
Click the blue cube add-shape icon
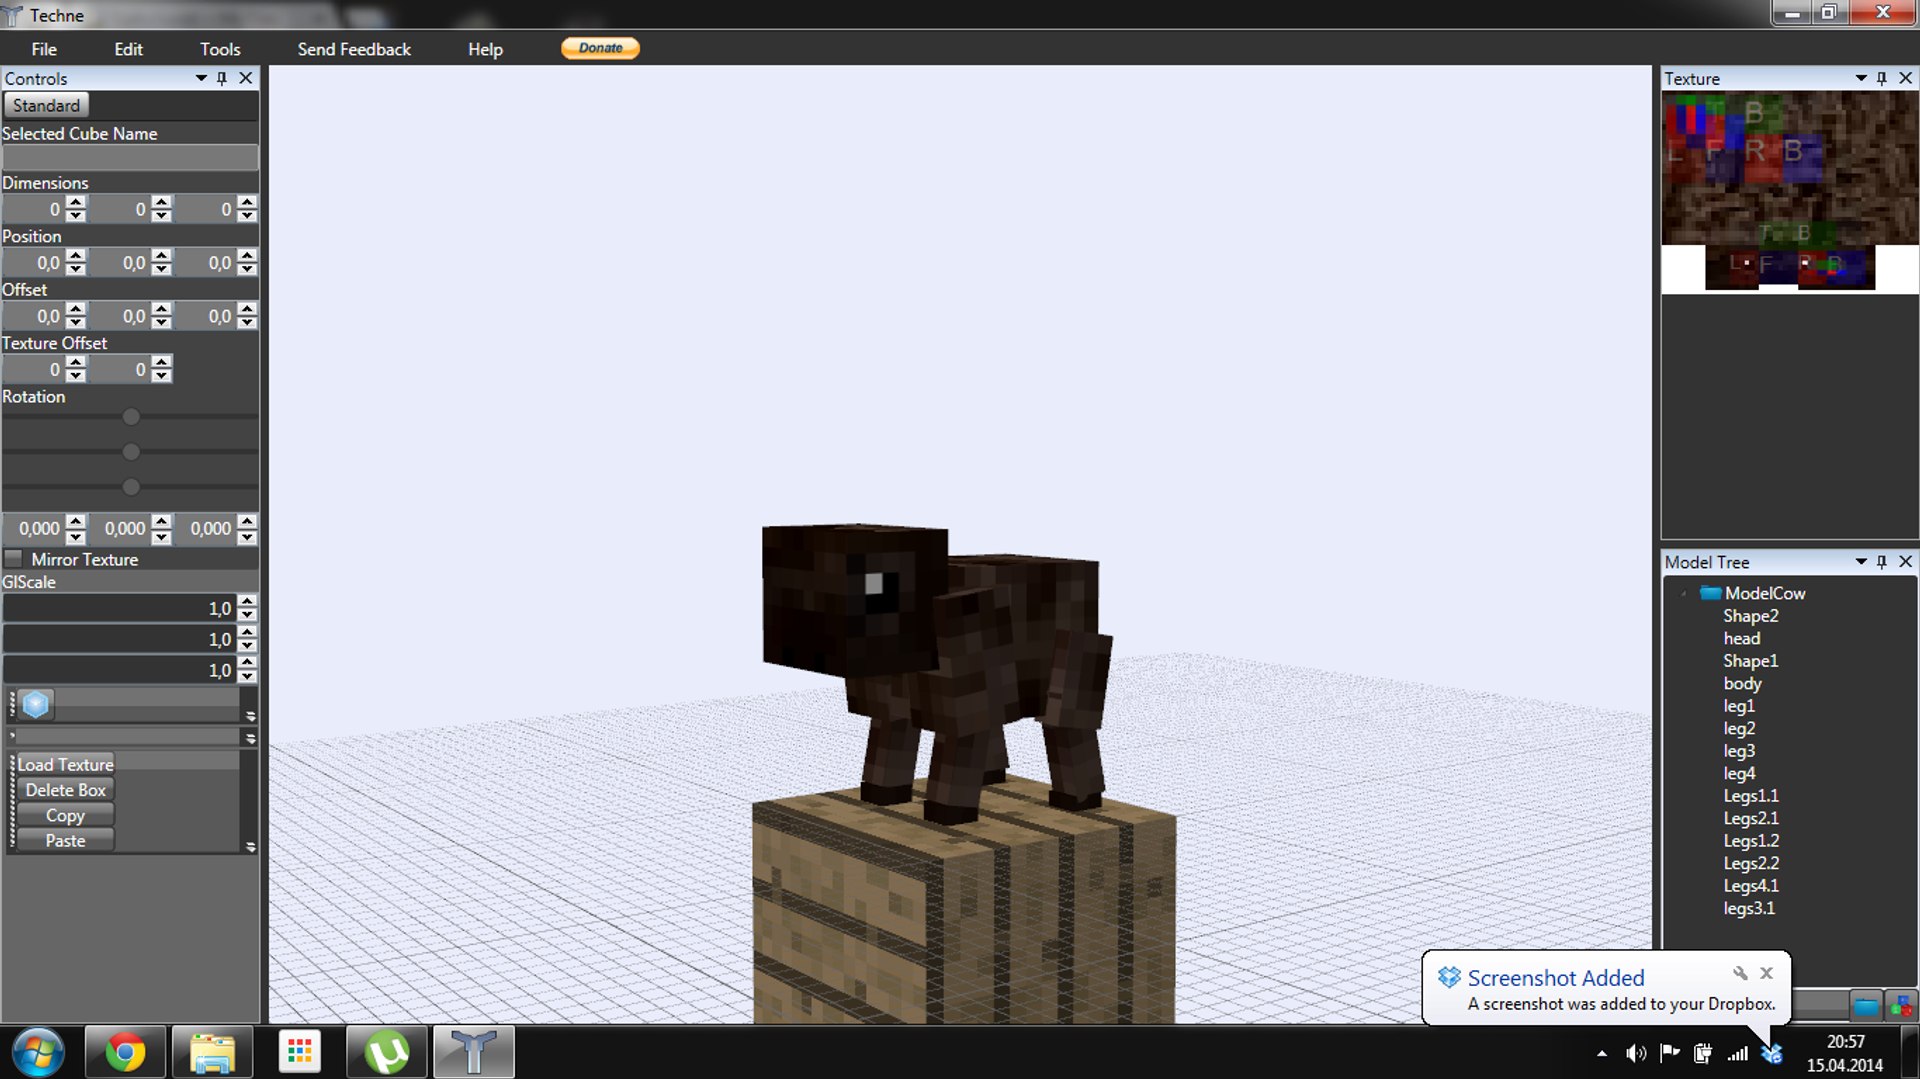point(36,704)
